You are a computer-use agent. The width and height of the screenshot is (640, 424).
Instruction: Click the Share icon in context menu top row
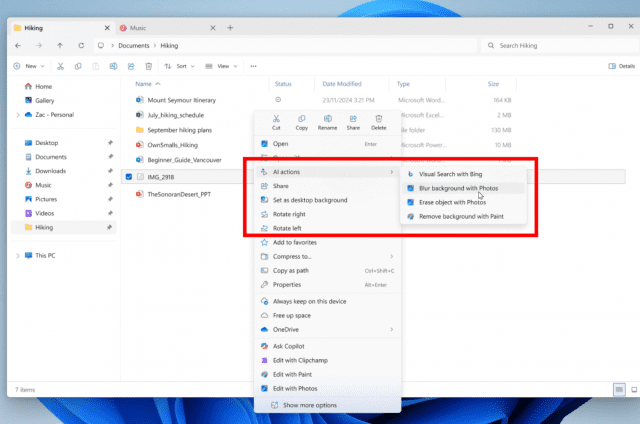point(353,122)
